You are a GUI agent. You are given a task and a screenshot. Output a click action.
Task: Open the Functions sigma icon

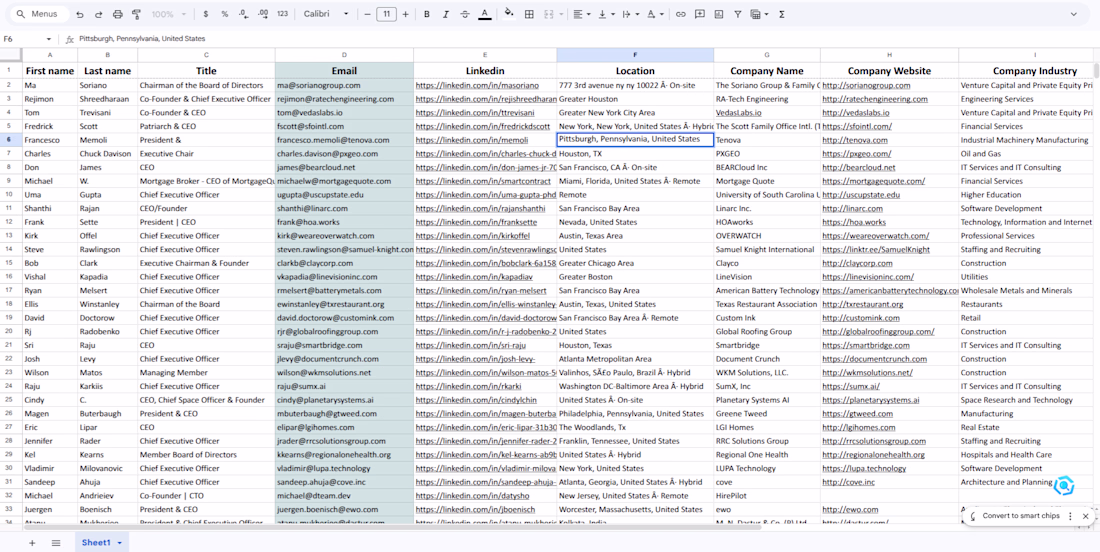(x=782, y=15)
